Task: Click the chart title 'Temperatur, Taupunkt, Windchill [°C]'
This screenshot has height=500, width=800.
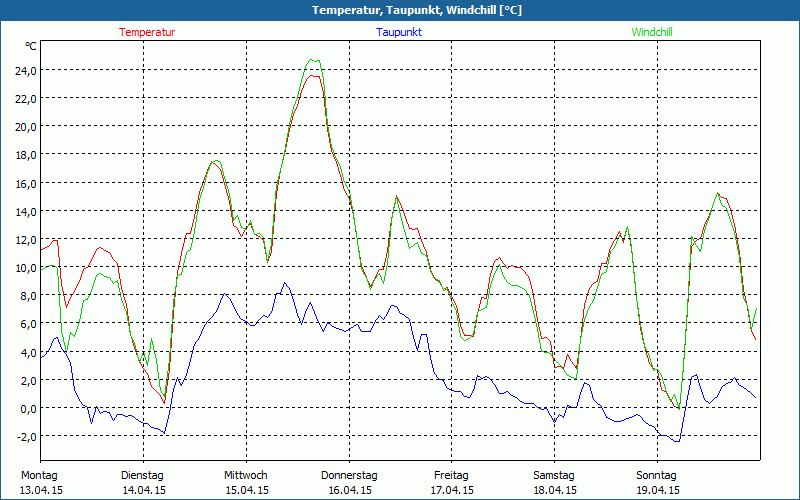Action: click(x=417, y=10)
